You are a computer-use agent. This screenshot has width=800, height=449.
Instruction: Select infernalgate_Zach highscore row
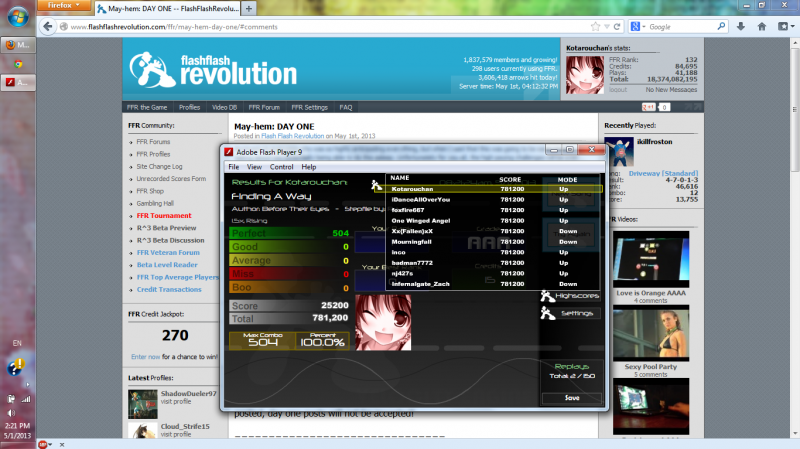[494, 284]
